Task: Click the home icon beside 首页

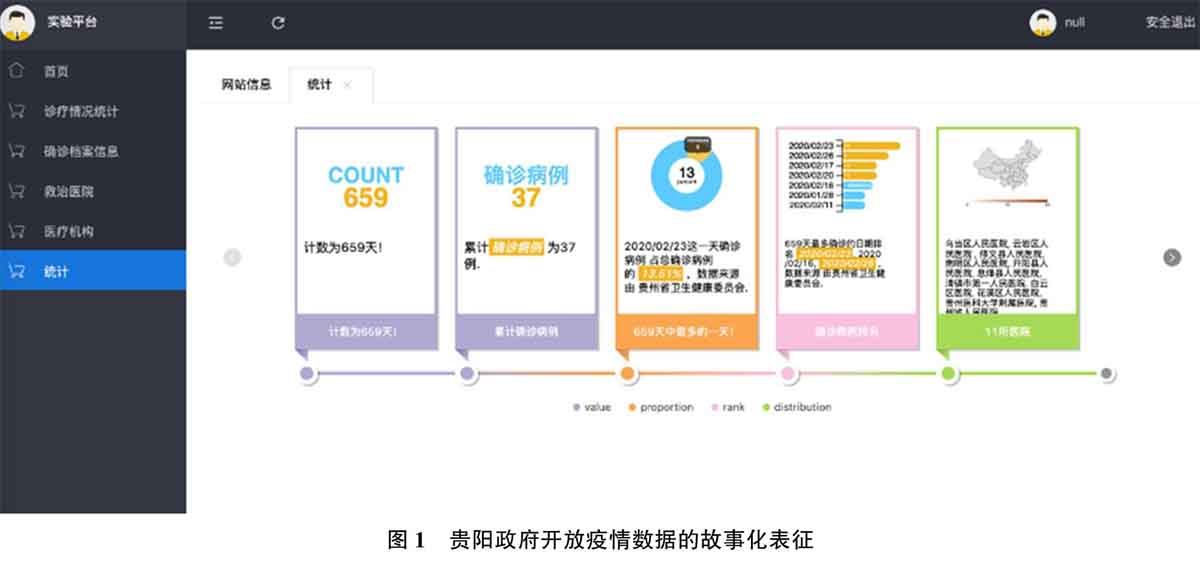Action: click(x=16, y=71)
